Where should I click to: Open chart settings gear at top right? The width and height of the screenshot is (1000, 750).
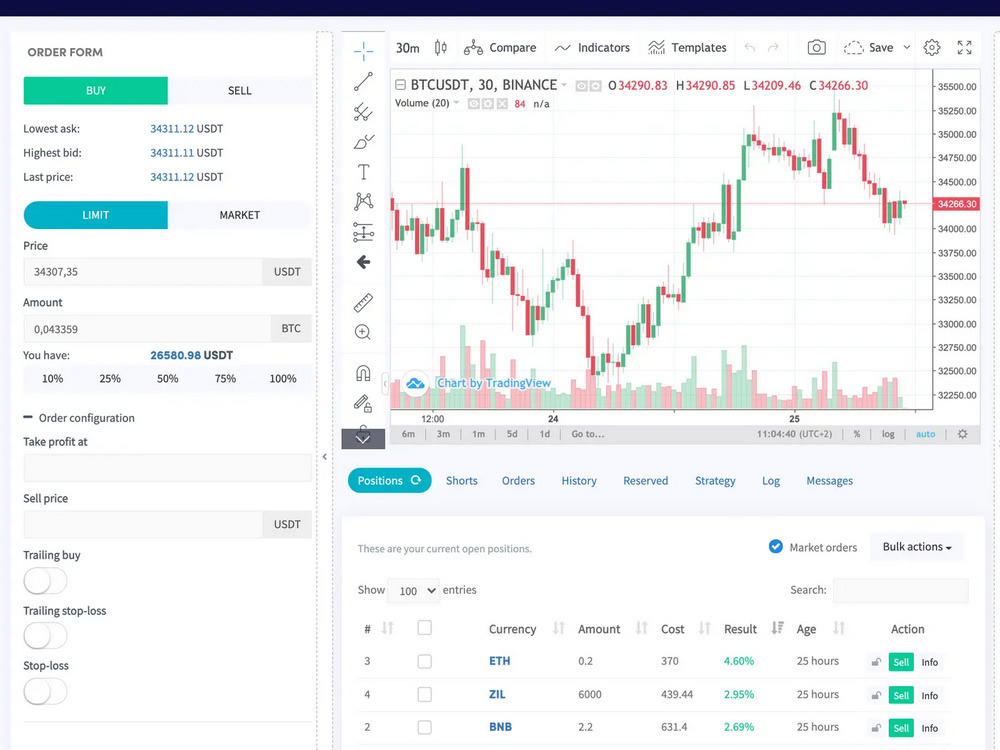click(x=932, y=48)
